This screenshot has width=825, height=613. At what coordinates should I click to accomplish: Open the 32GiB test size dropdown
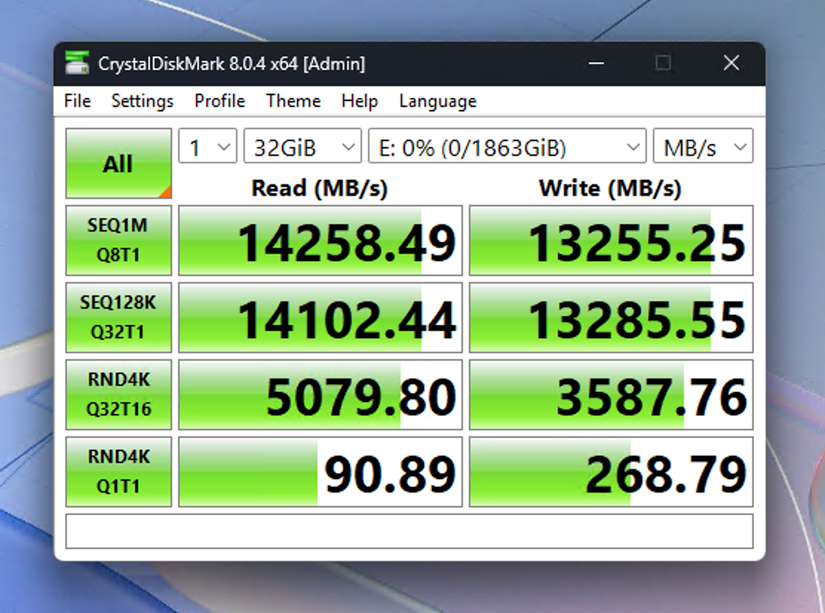coord(302,145)
